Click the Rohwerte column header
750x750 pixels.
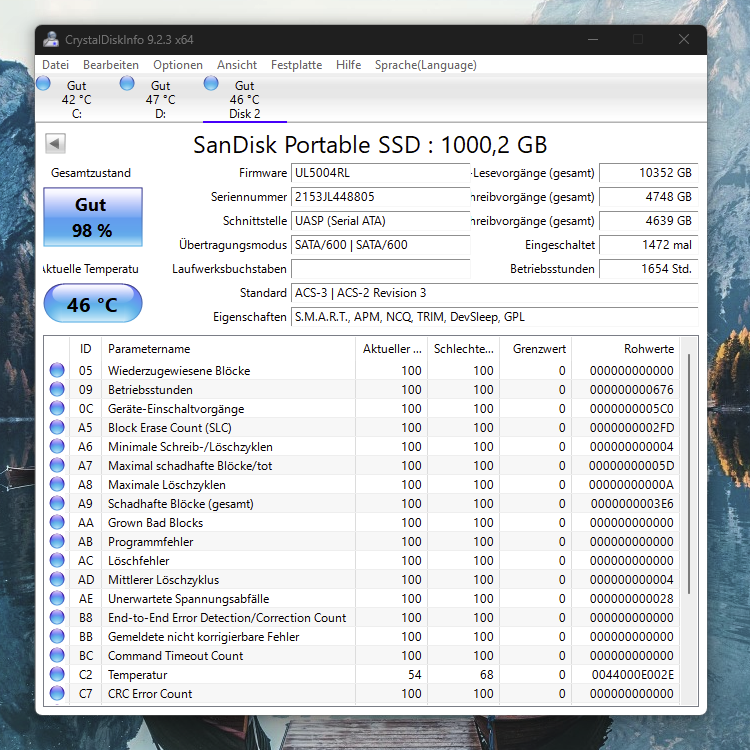626,349
